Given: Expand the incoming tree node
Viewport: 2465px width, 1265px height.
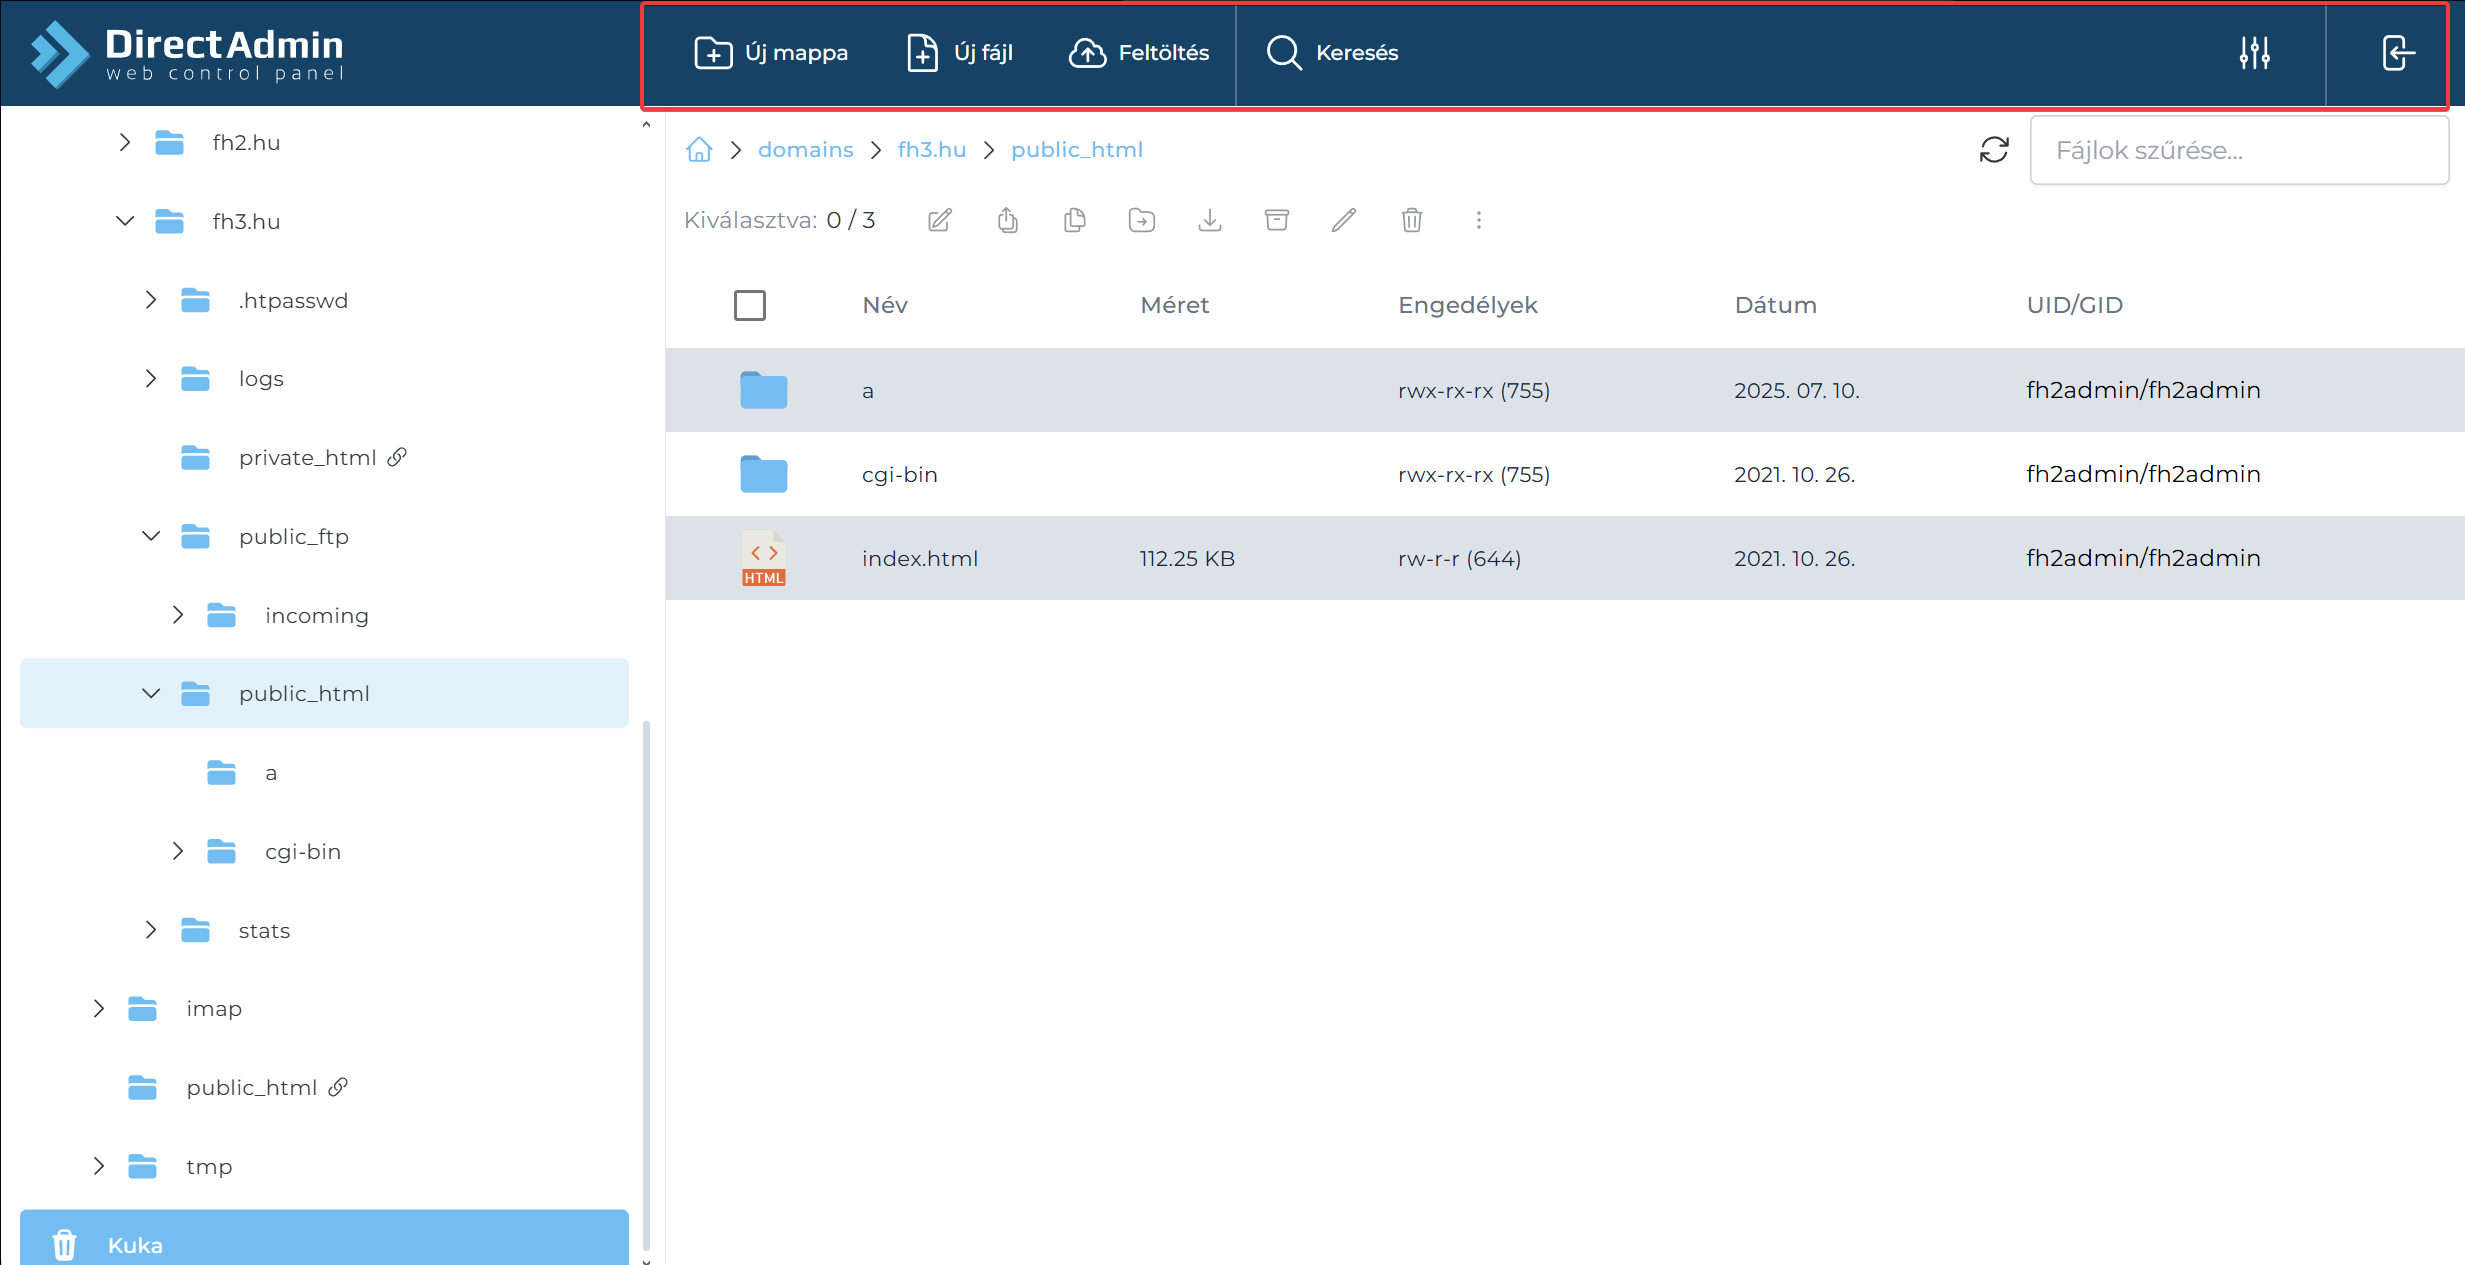Looking at the screenshot, I should pos(178,615).
